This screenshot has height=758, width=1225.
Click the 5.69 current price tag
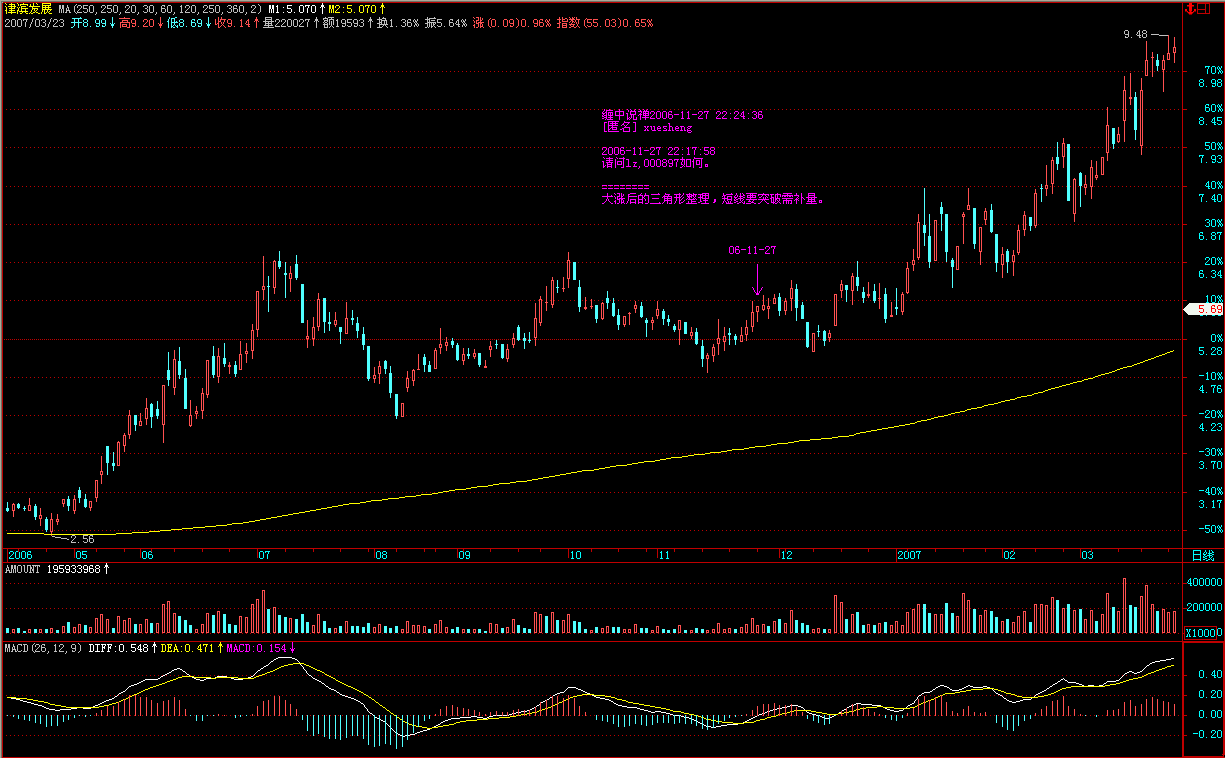[1205, 310]
